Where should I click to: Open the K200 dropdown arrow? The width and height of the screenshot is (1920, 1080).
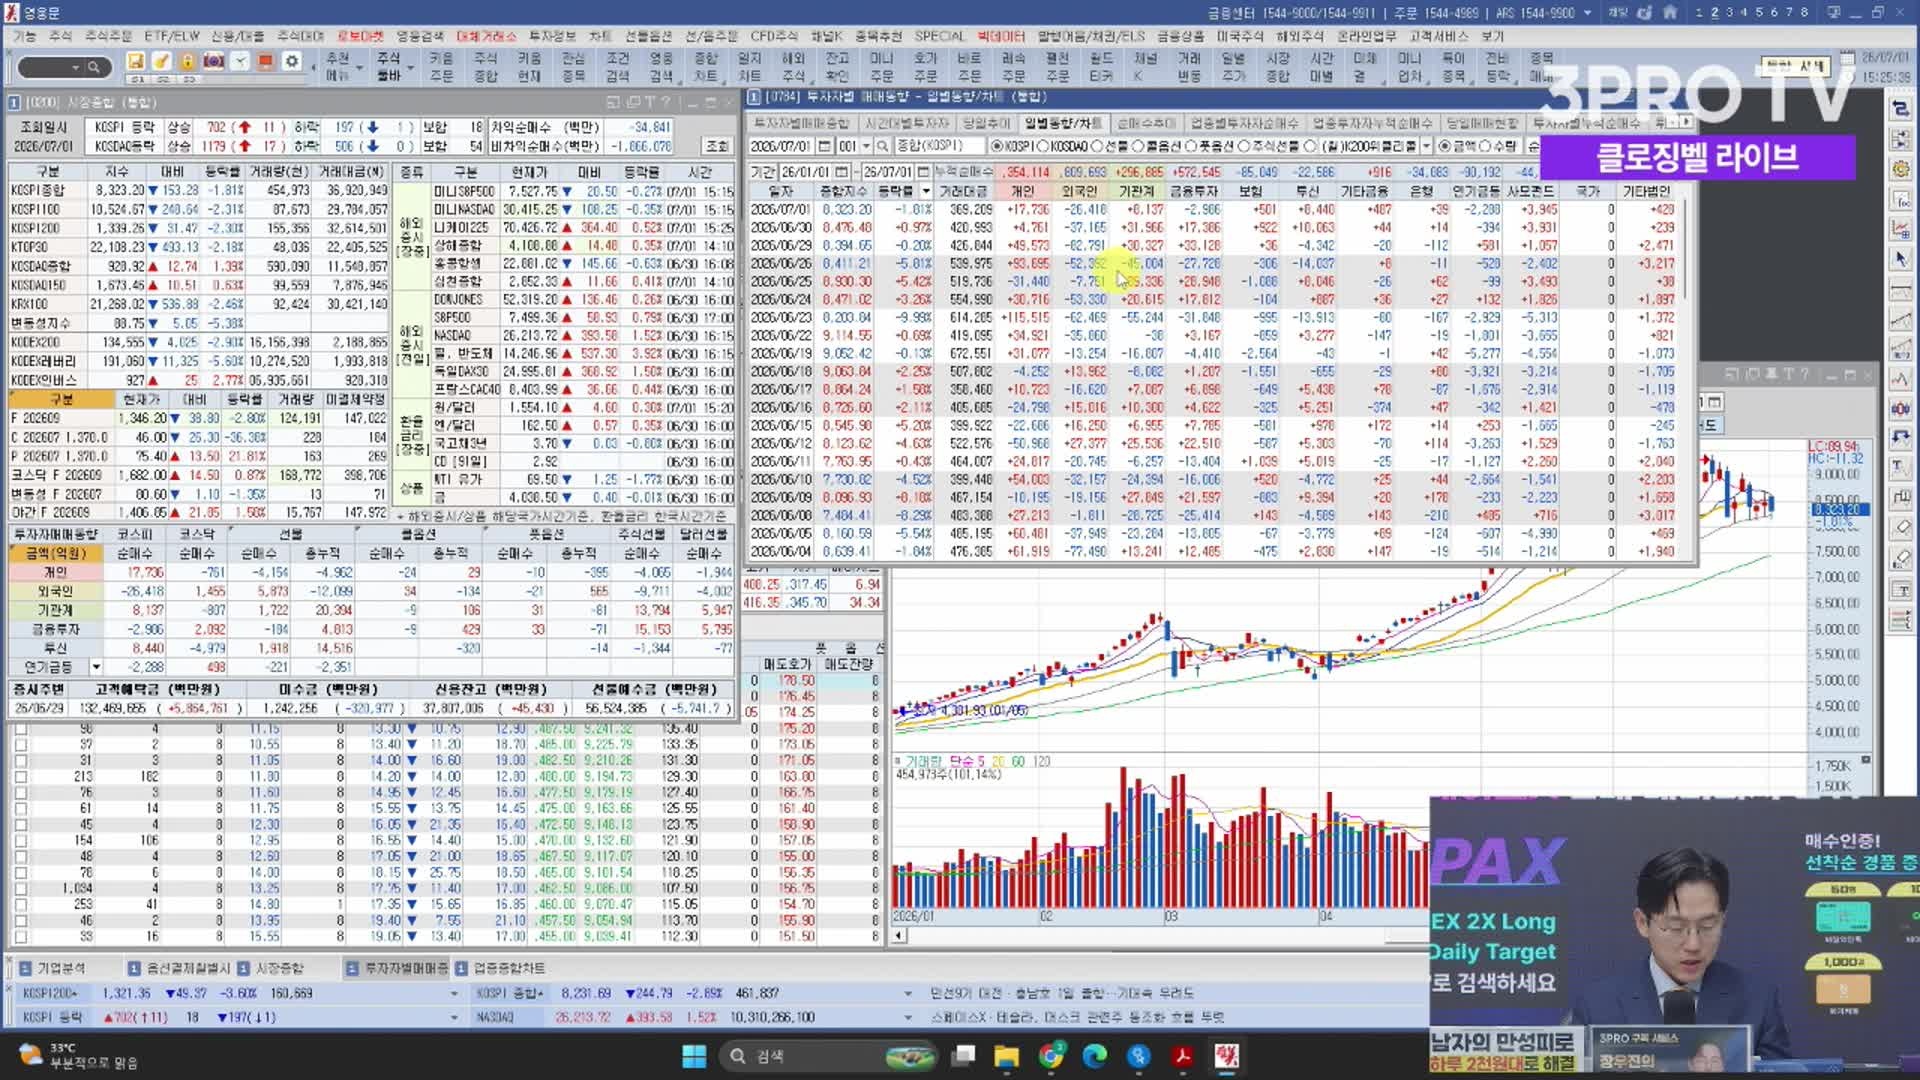click(x=1426, y=146)
